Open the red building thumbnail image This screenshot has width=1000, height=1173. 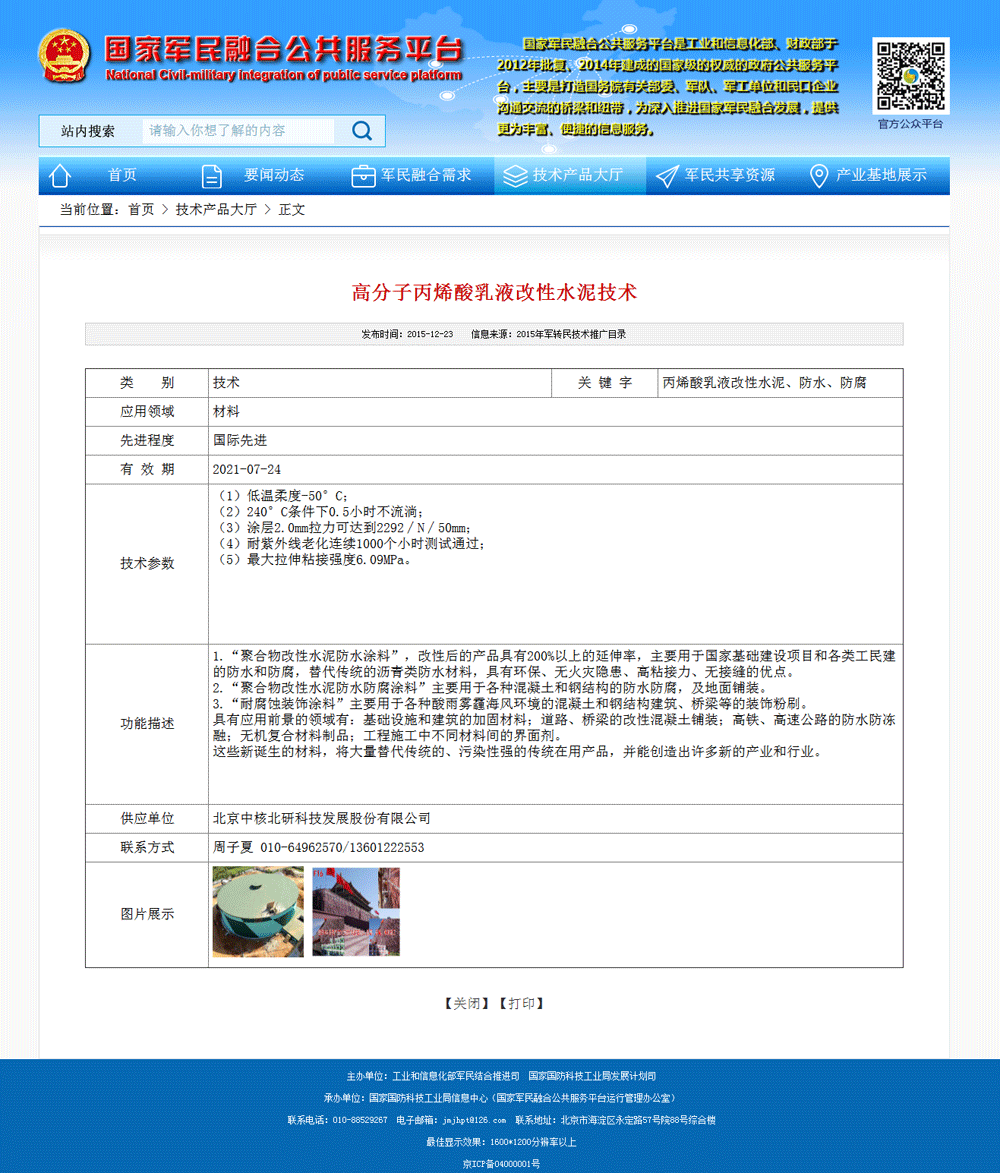356,912
